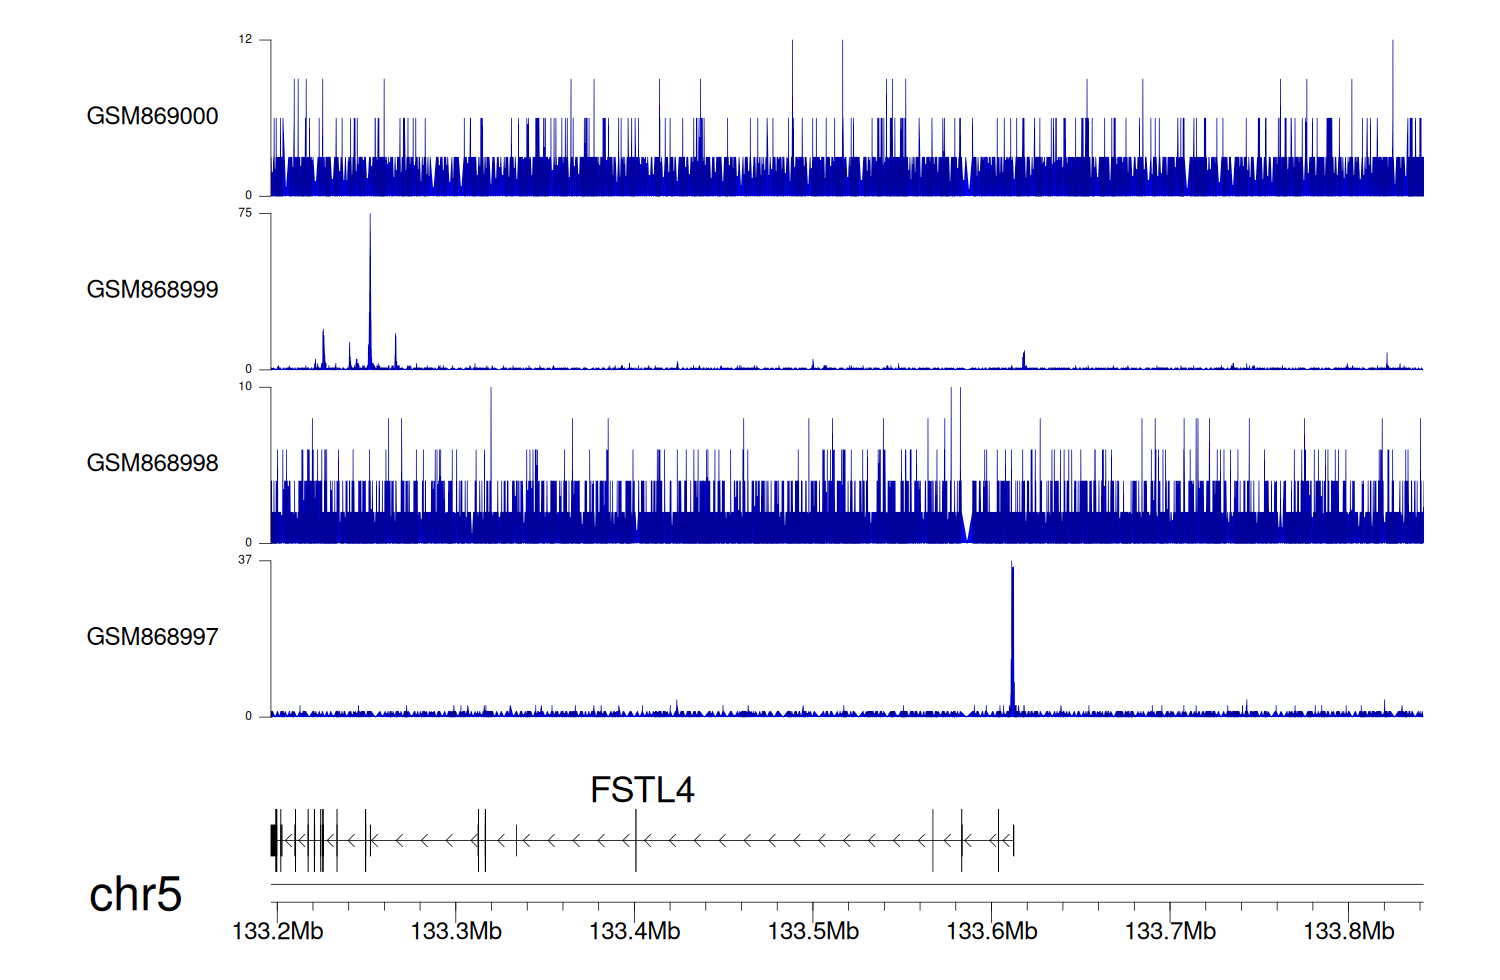This screenshot has height=980, width=1500.
Task: Click the FSTL4 gene name
Action: point(641,790)
